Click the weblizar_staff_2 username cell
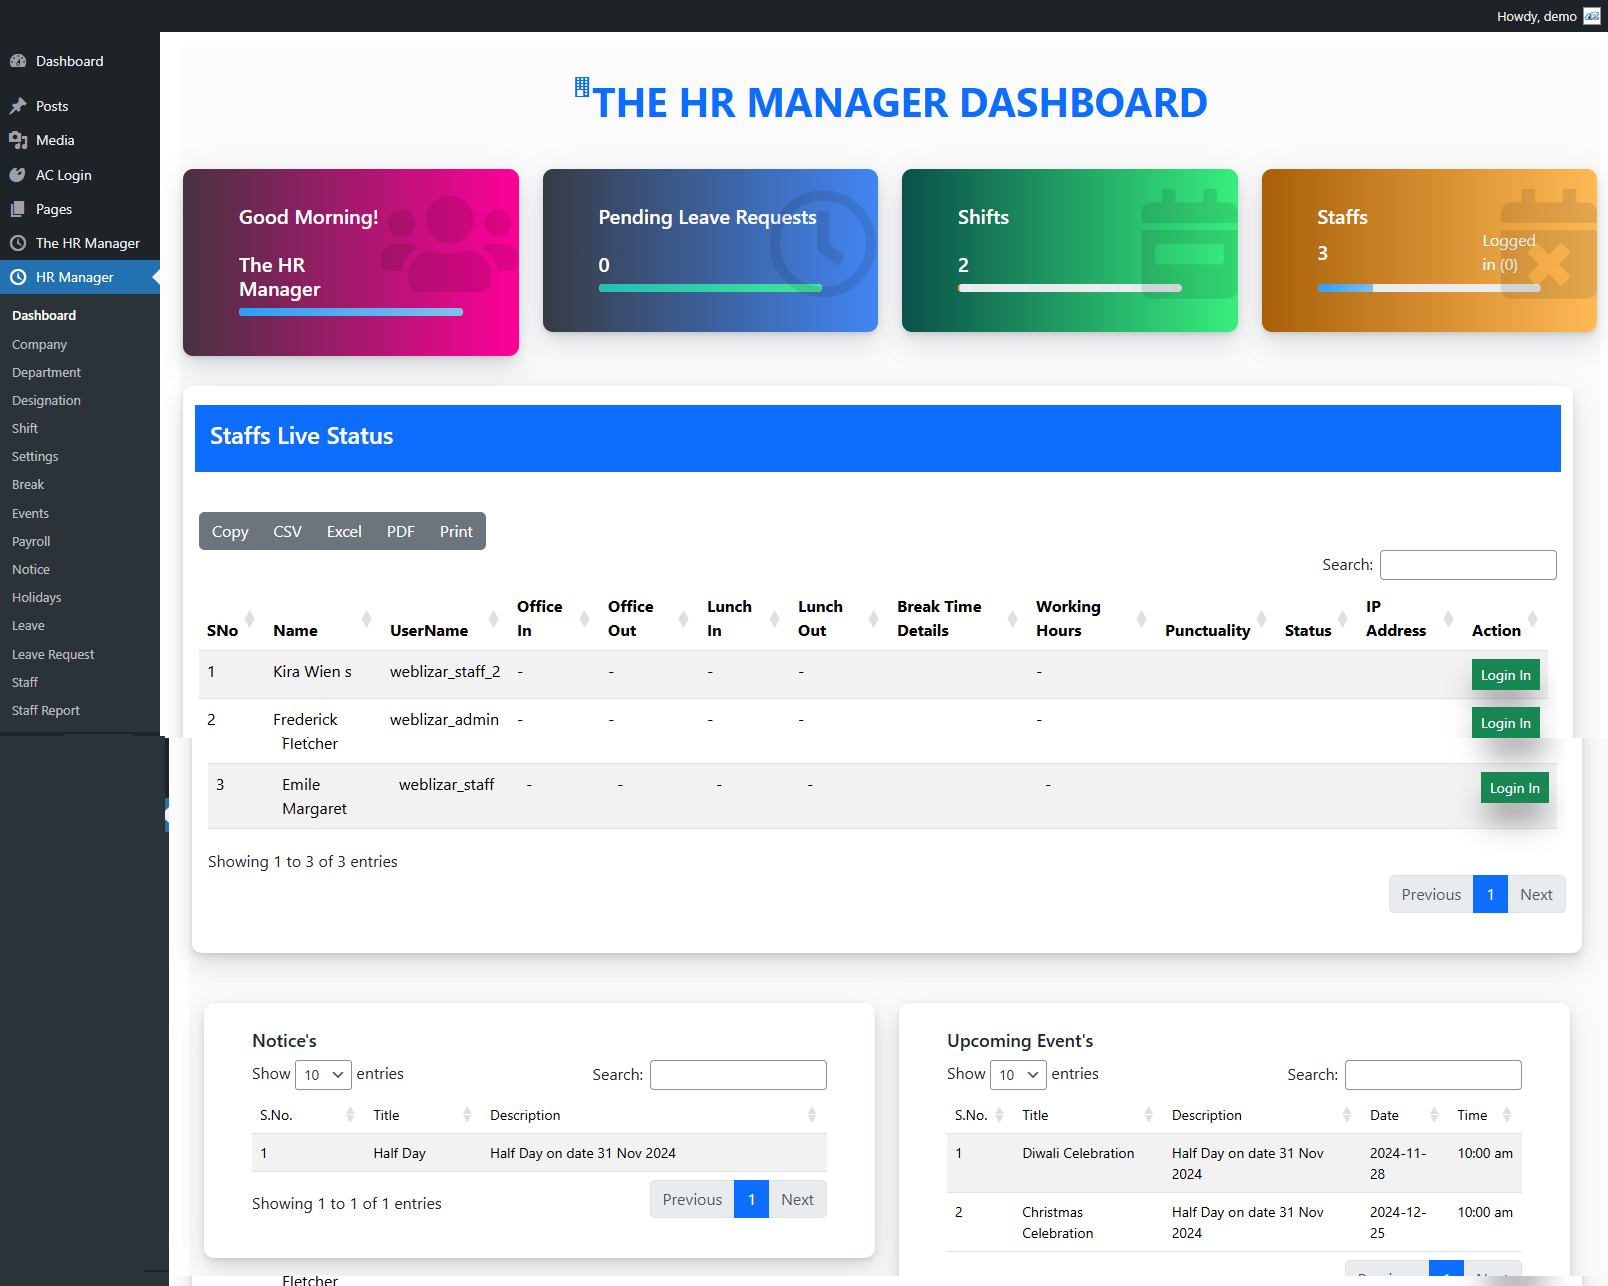The height and width of the screenshot is (1286, 1608). 445,672
